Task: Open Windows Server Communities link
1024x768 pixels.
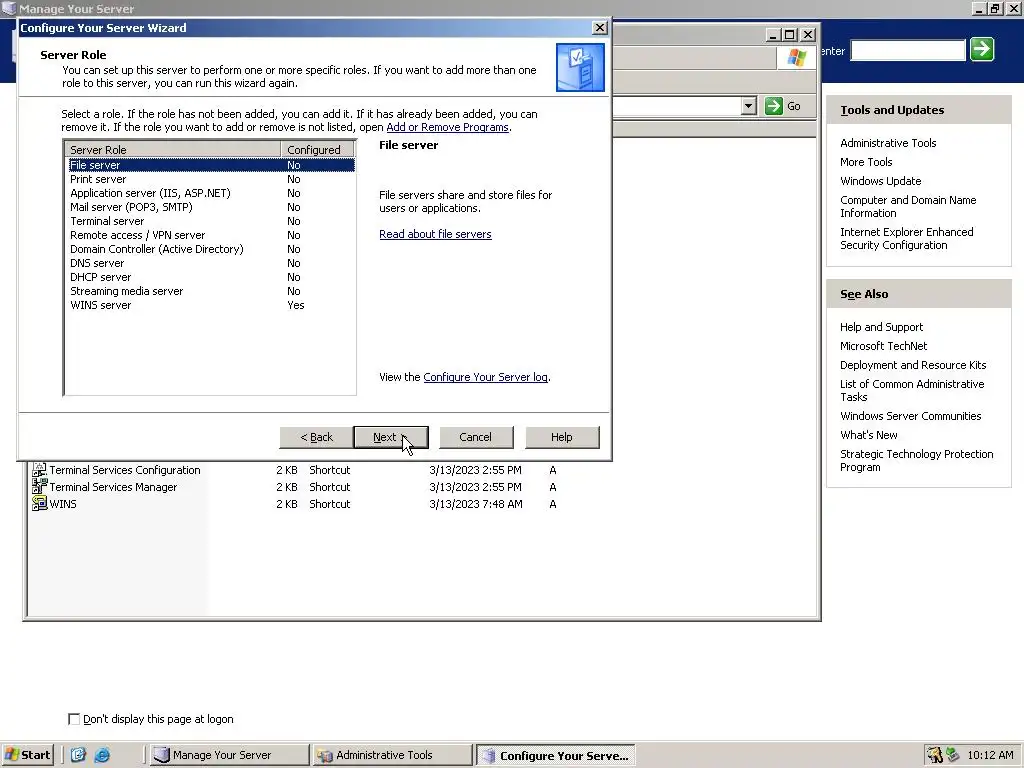Action: click(x=910, y=415)
